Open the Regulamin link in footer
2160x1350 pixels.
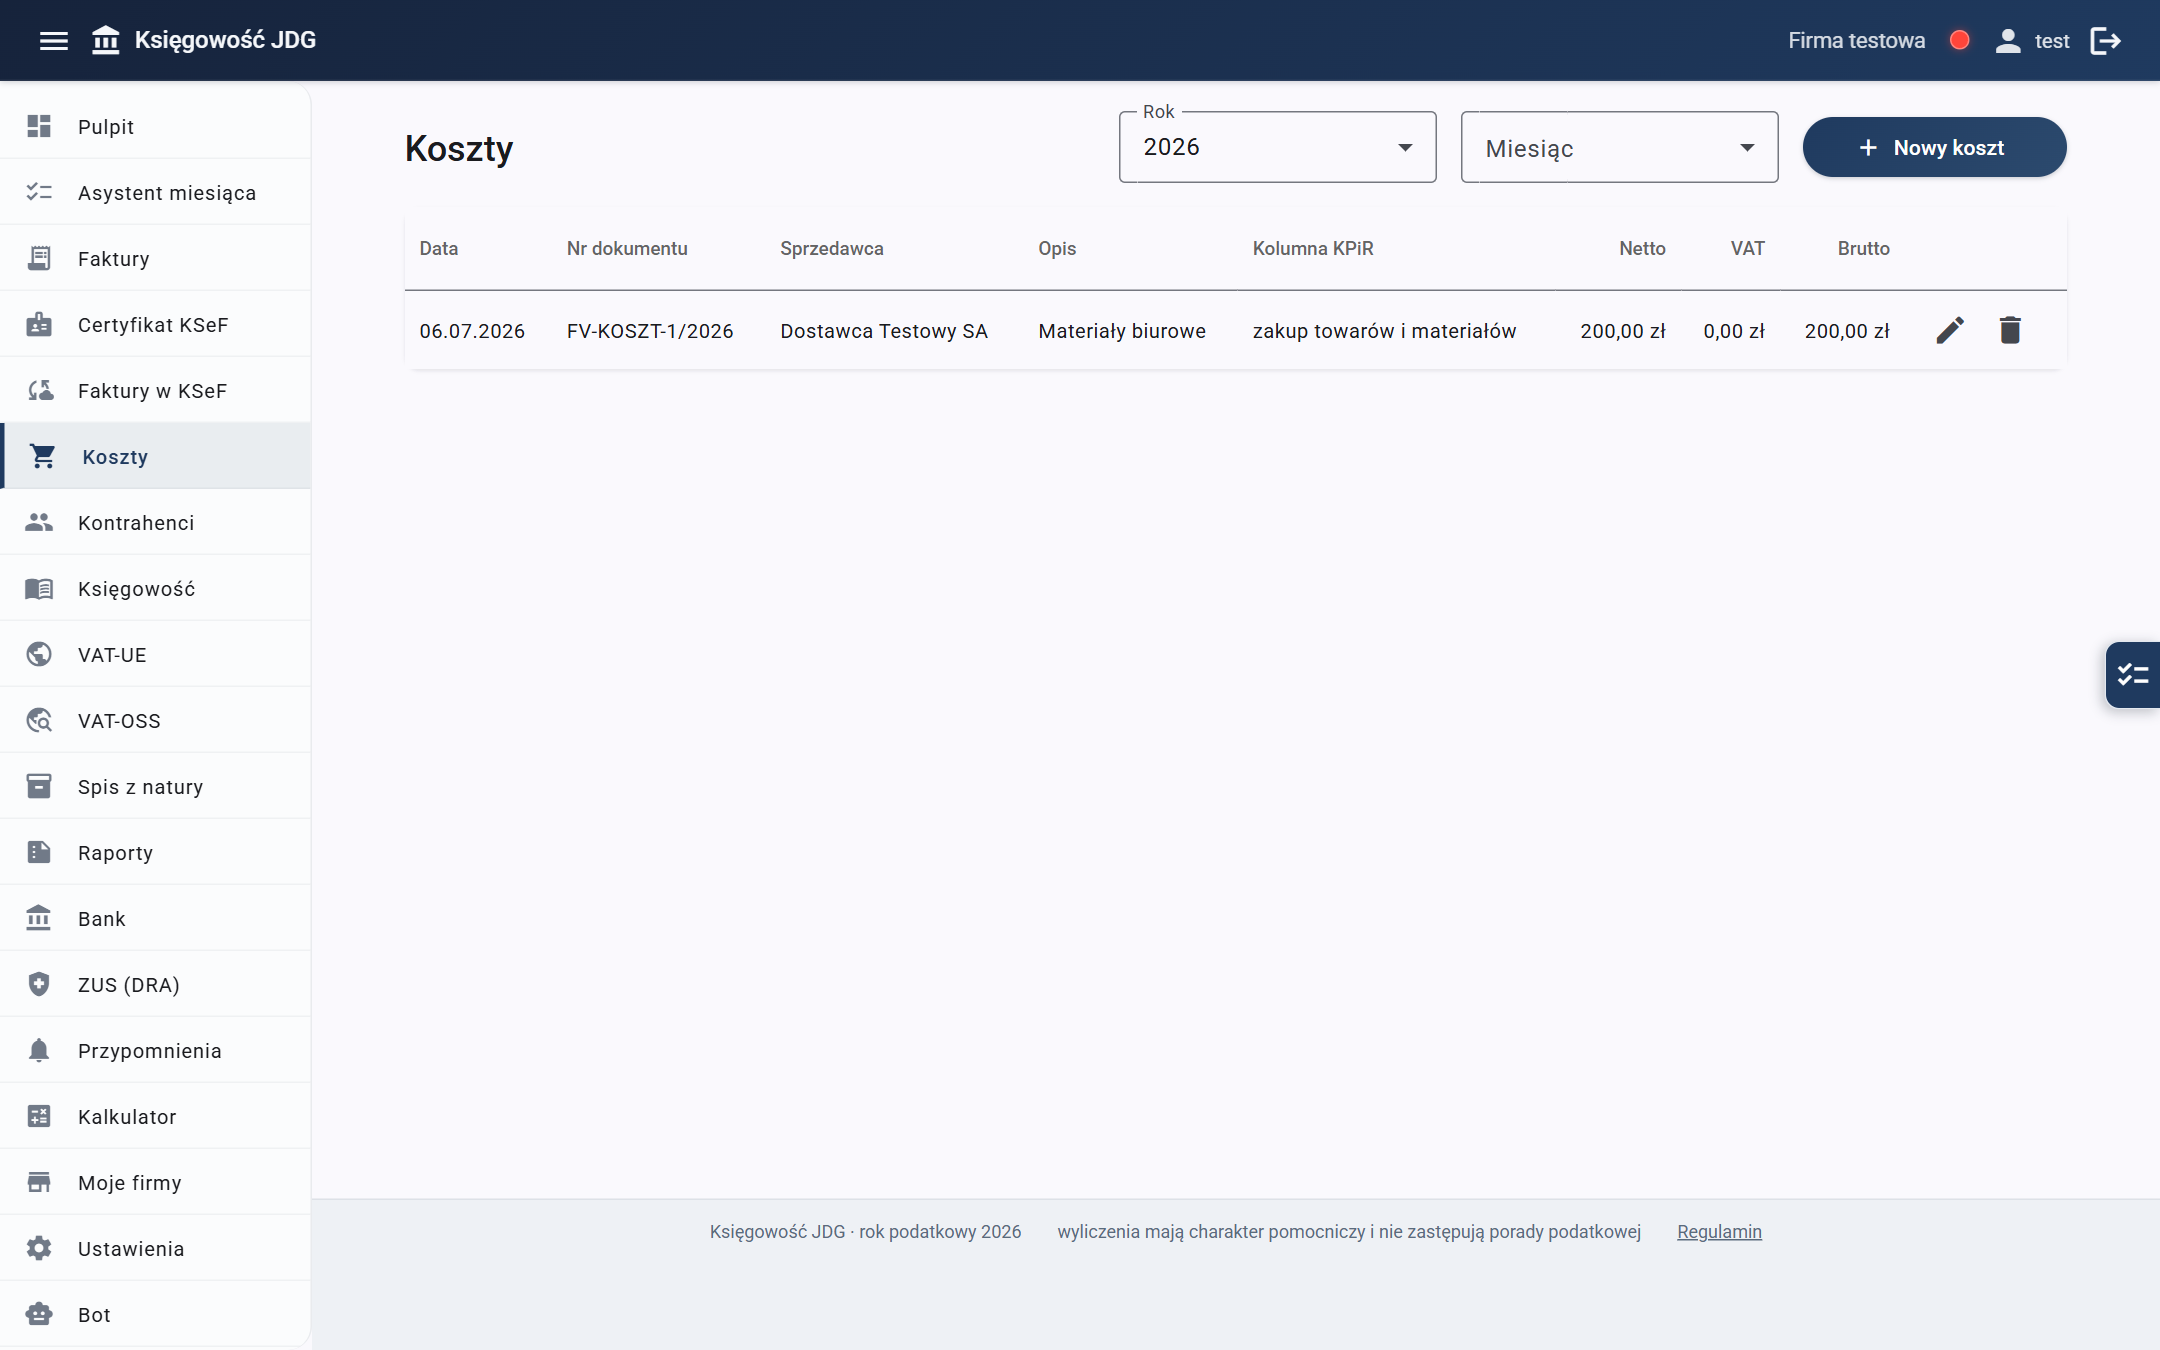pos(1719,1231)
